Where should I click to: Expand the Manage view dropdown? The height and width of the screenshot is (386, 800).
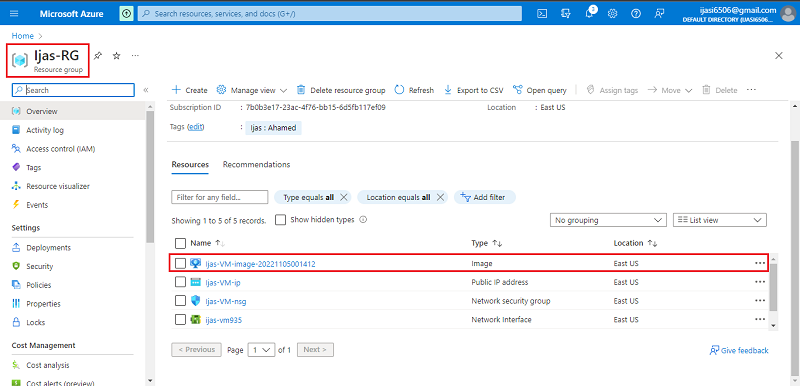click(252, 90)
